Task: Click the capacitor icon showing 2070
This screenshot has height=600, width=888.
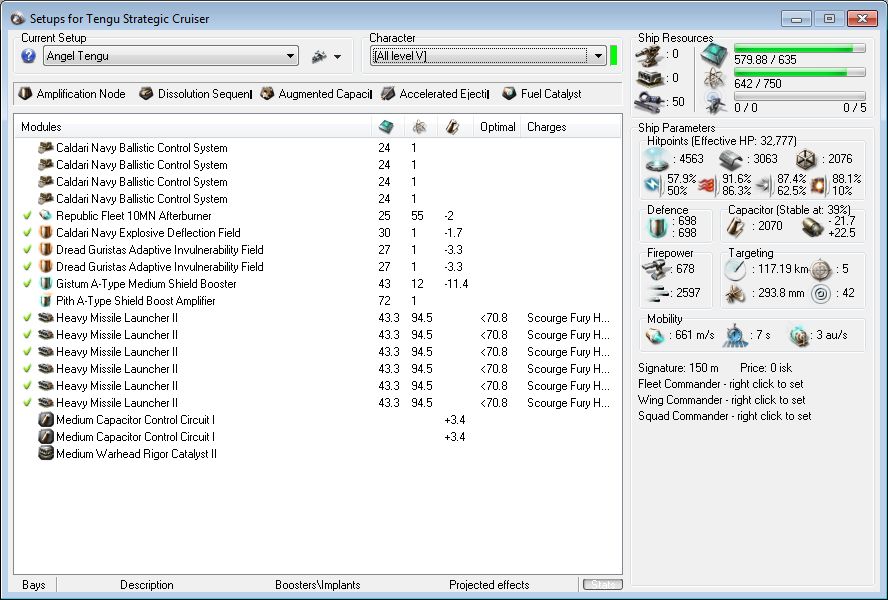Action: click(736, 227)
